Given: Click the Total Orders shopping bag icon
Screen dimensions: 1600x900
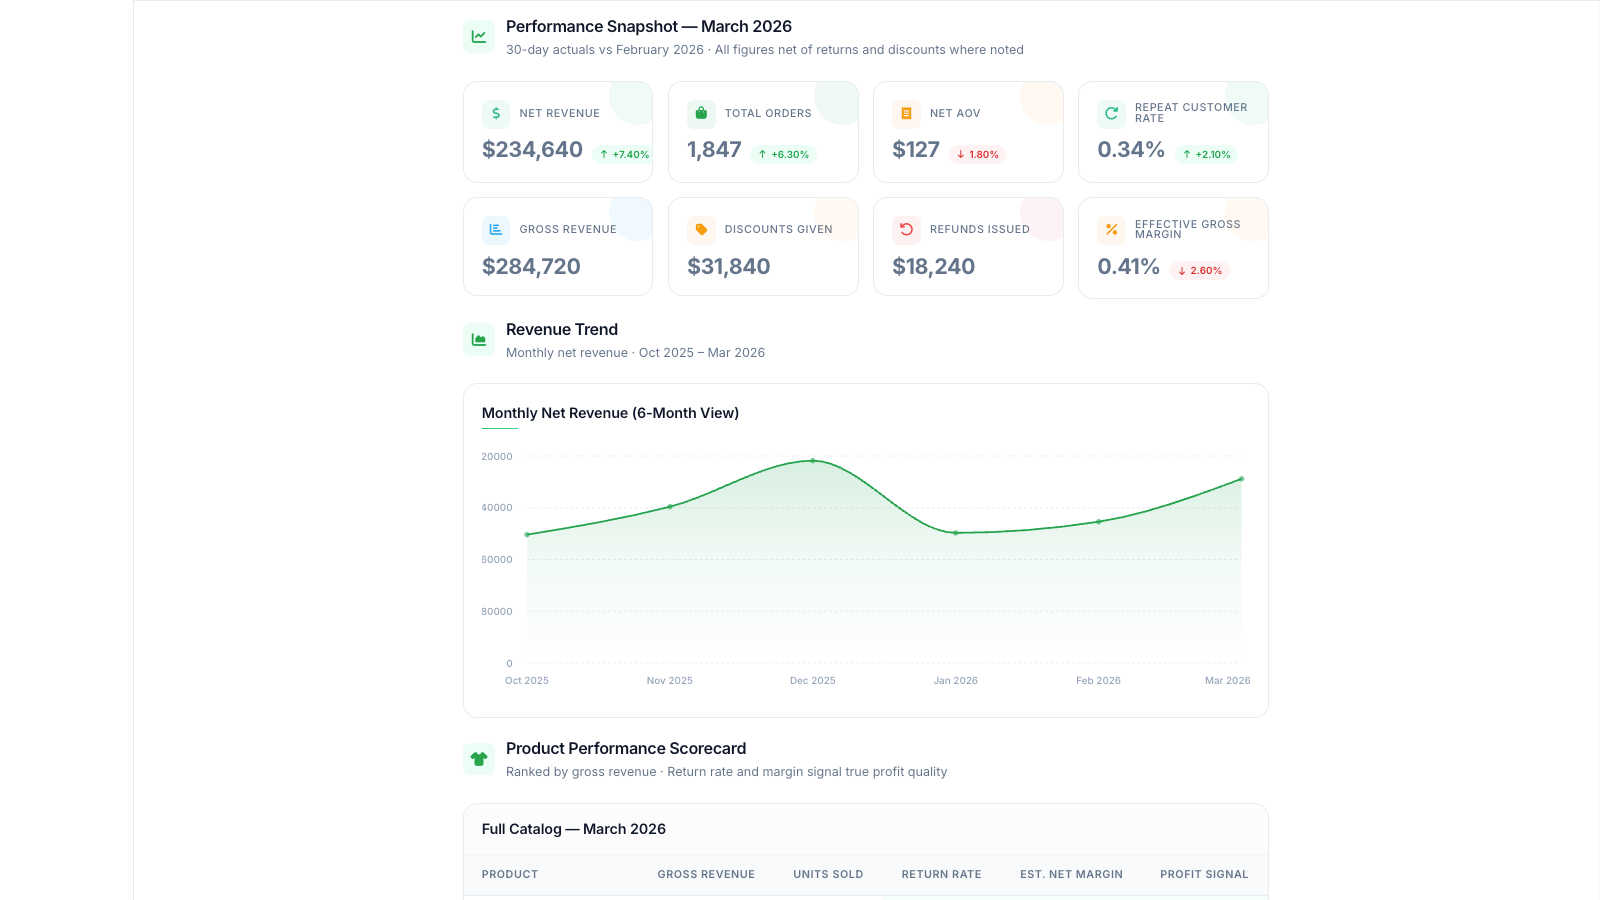Looking at the screenshot, I should tap(701, 114).
